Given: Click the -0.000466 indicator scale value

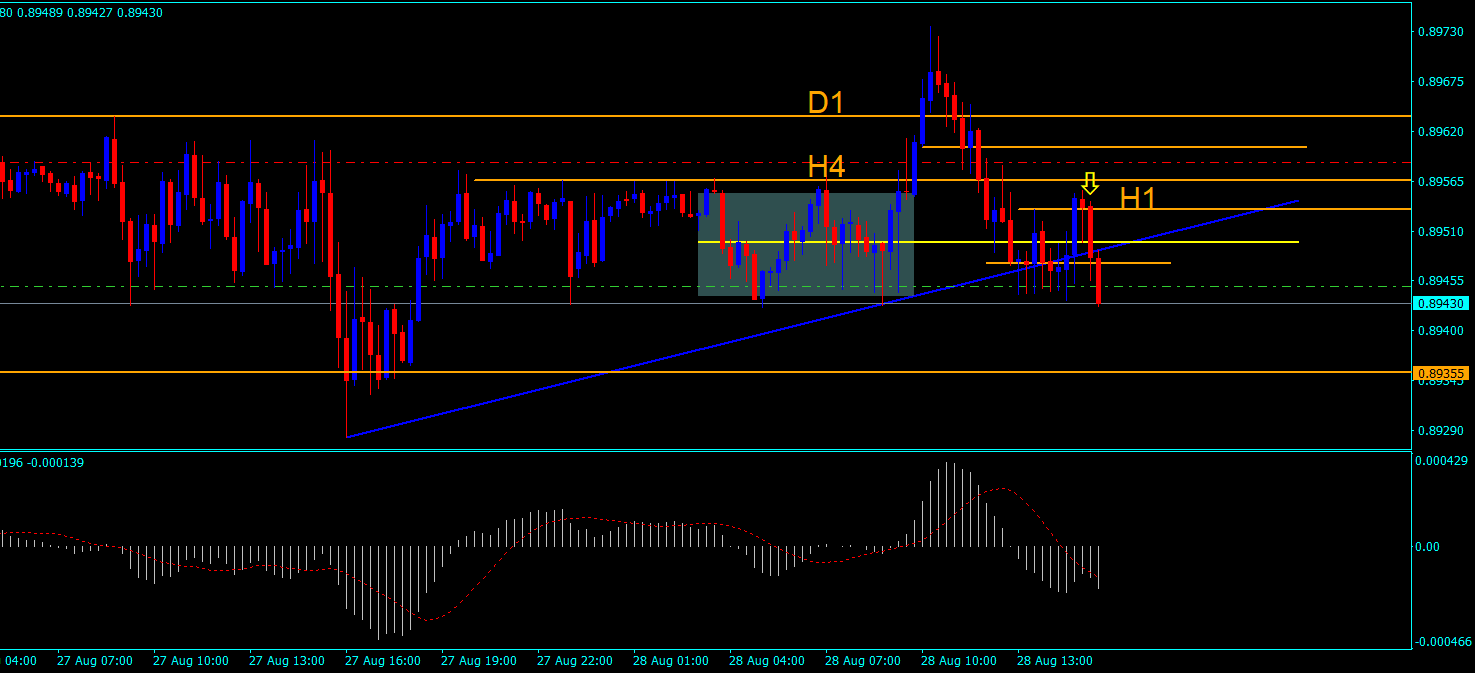Looking at the screenshot, I should point(1444,642).
